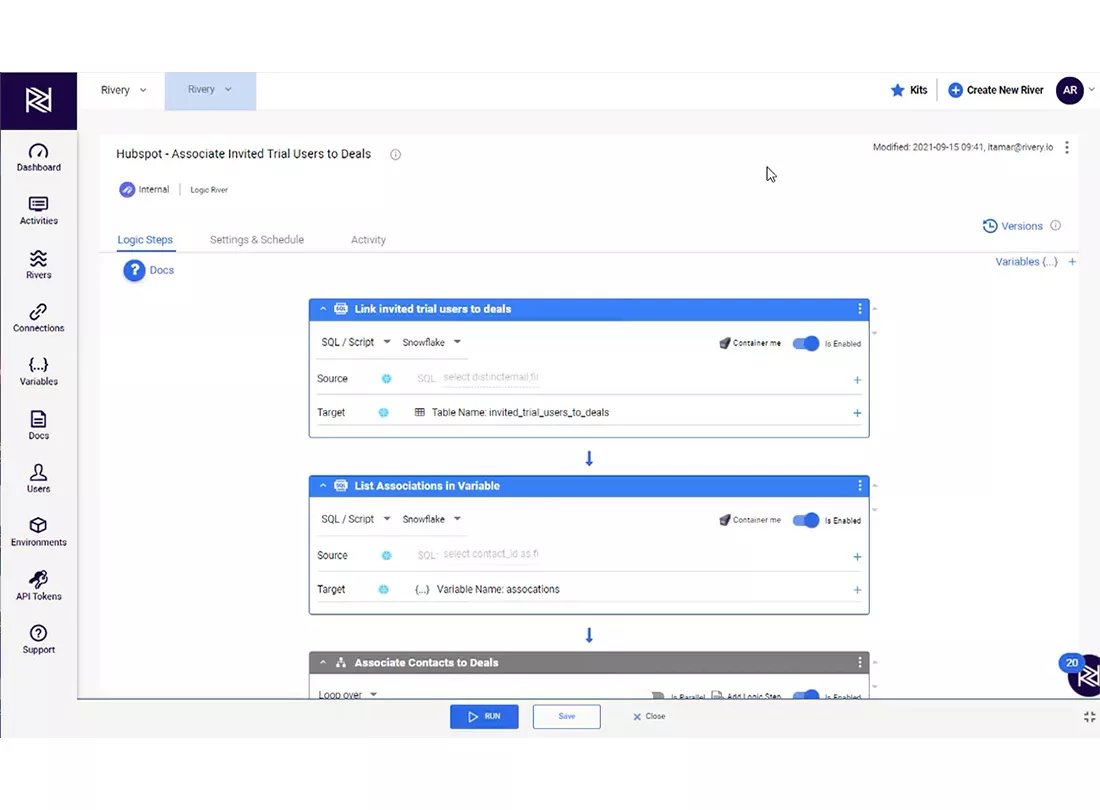Go to Users in the sidebar
The width and height of the screenshot is (1100, 810).
(x=39, y=478)
